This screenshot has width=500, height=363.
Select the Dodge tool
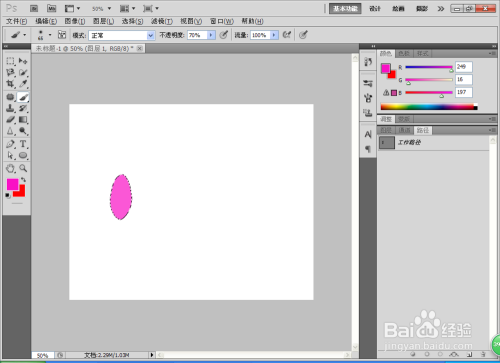tap(23, 131)
